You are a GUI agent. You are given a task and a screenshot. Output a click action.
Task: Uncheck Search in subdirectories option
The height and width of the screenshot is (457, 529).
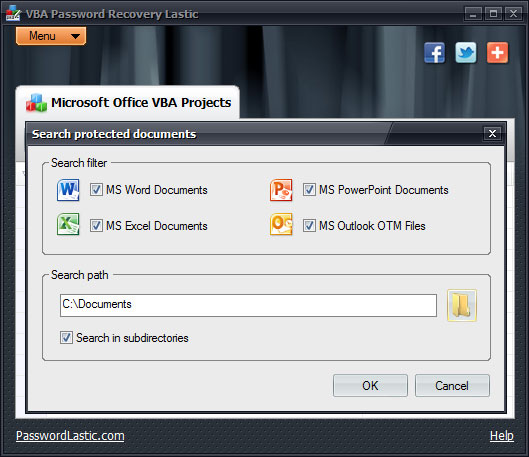66,337
